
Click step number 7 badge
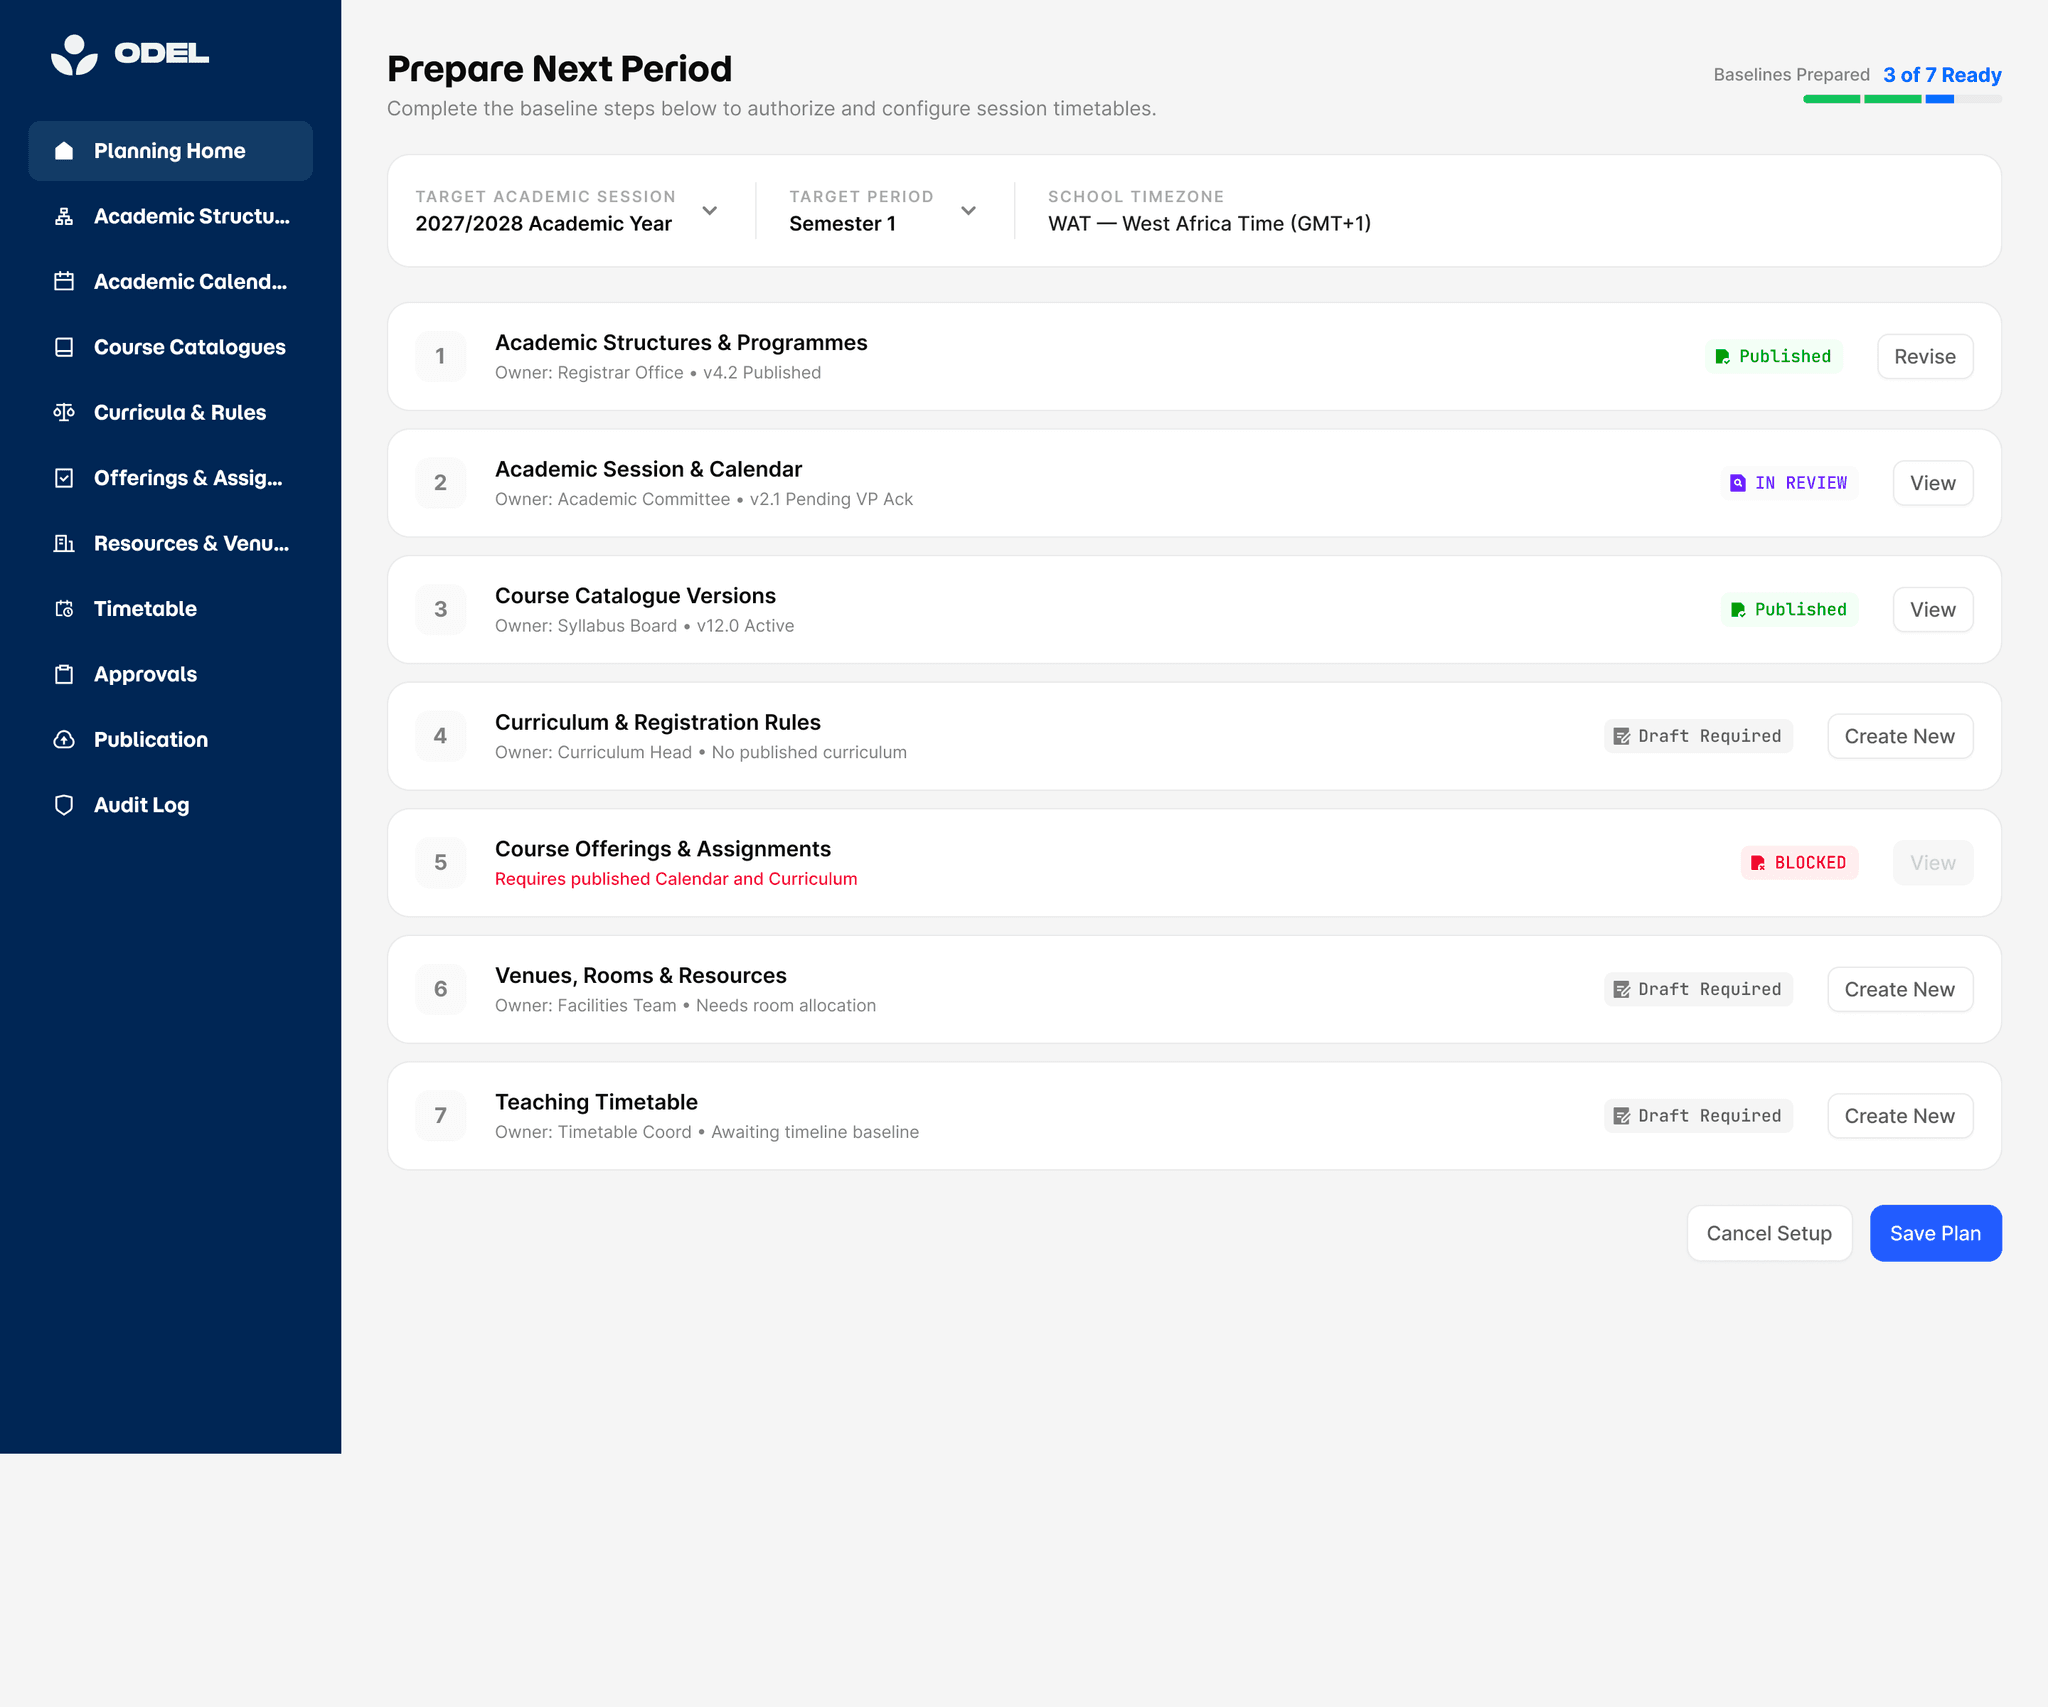pos(440,1116)
